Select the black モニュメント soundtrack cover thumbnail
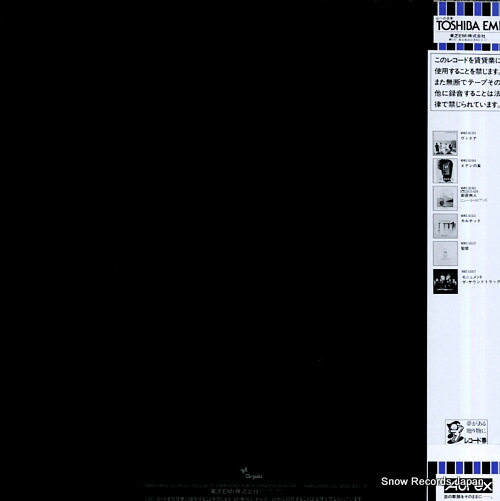The height and width of the screenshot is (501, 500). (x=445, y=282)
